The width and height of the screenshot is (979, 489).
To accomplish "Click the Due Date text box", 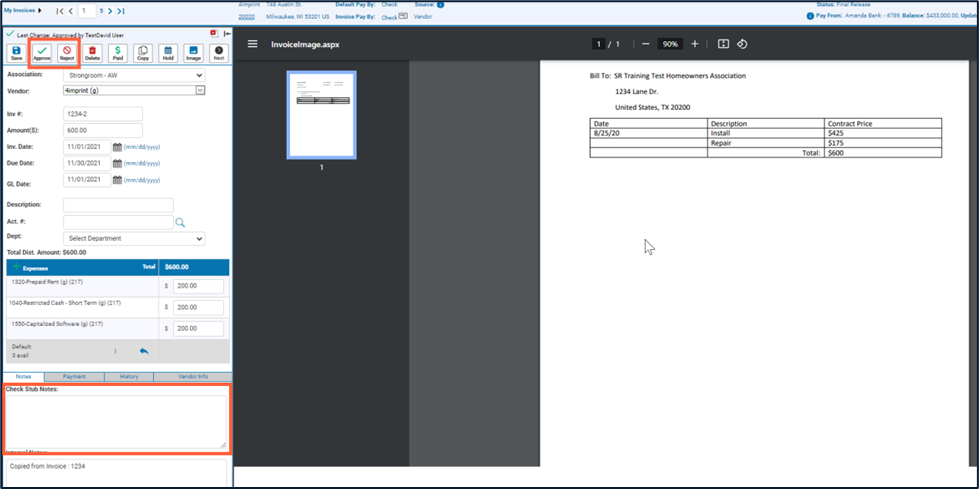I will 87,163.
